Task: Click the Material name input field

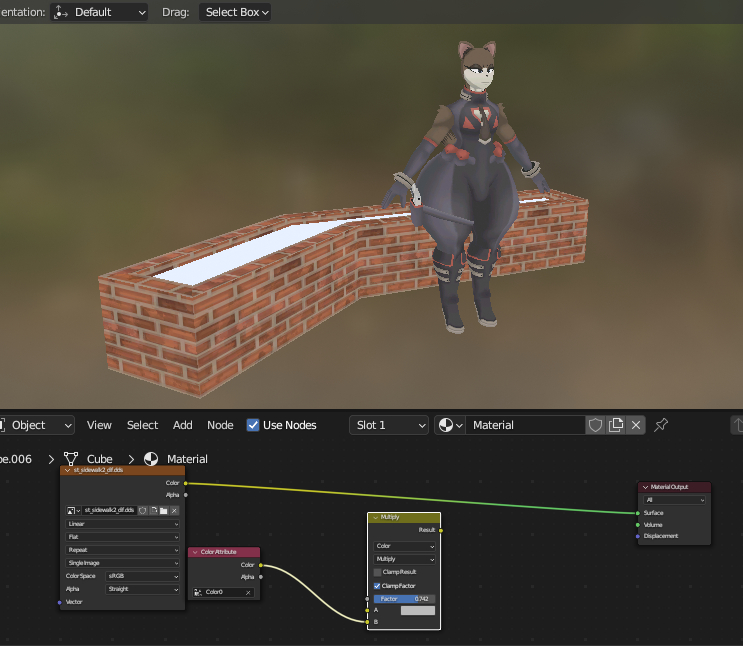Action: coord(525,425)
